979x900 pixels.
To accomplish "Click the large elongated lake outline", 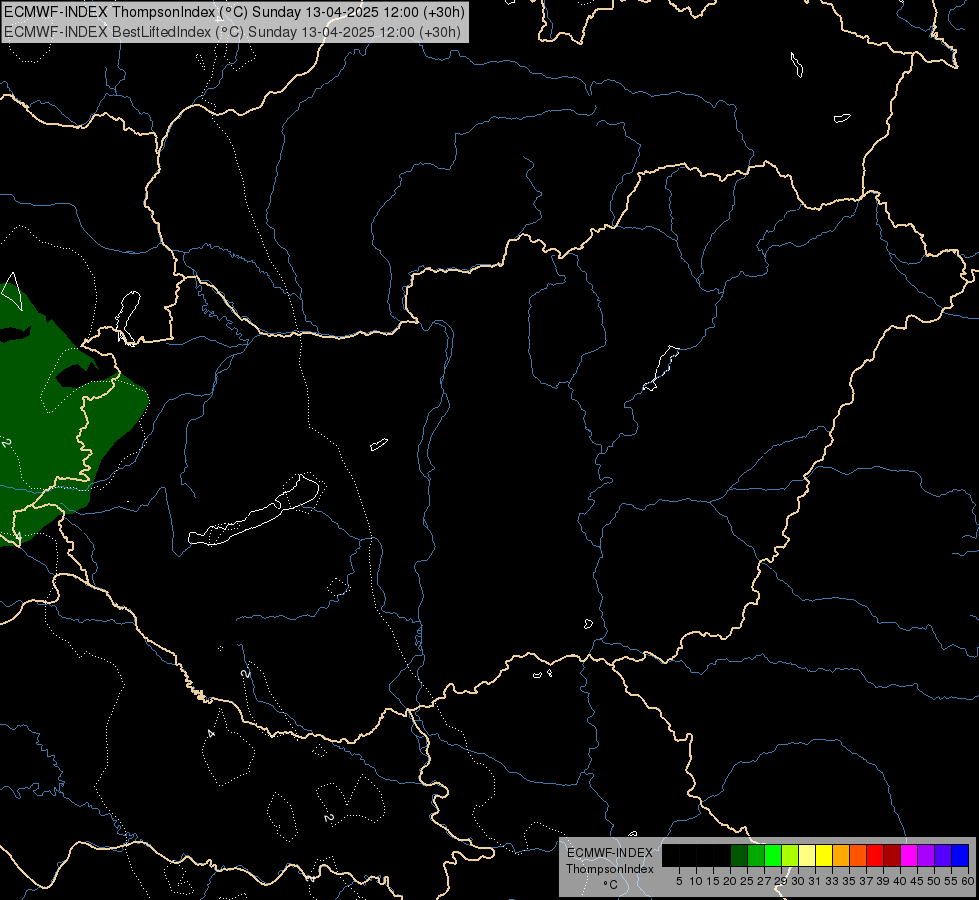I will point(255,511).
